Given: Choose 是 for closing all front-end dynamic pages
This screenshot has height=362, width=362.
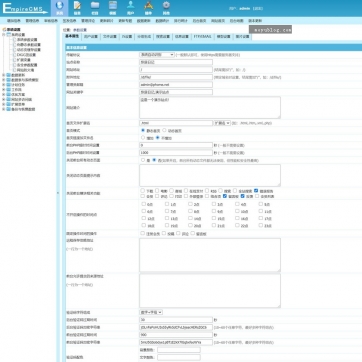Looking at the screenshot, I should (x=143, y=160).
